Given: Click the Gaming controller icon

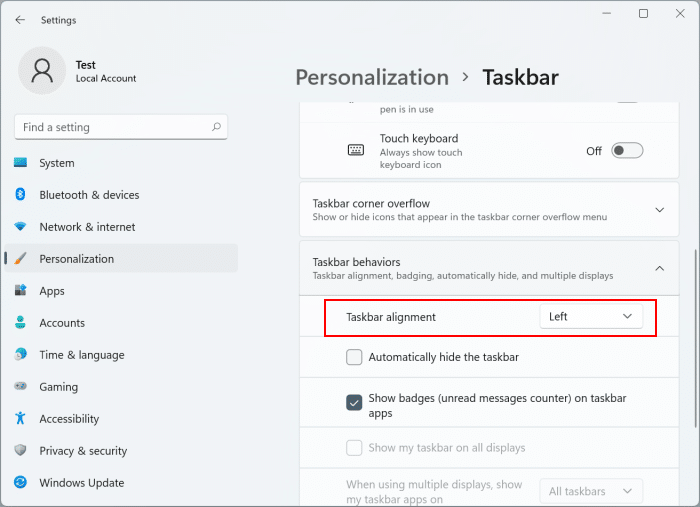Looking at the screenshot, I should coord(20,386).
